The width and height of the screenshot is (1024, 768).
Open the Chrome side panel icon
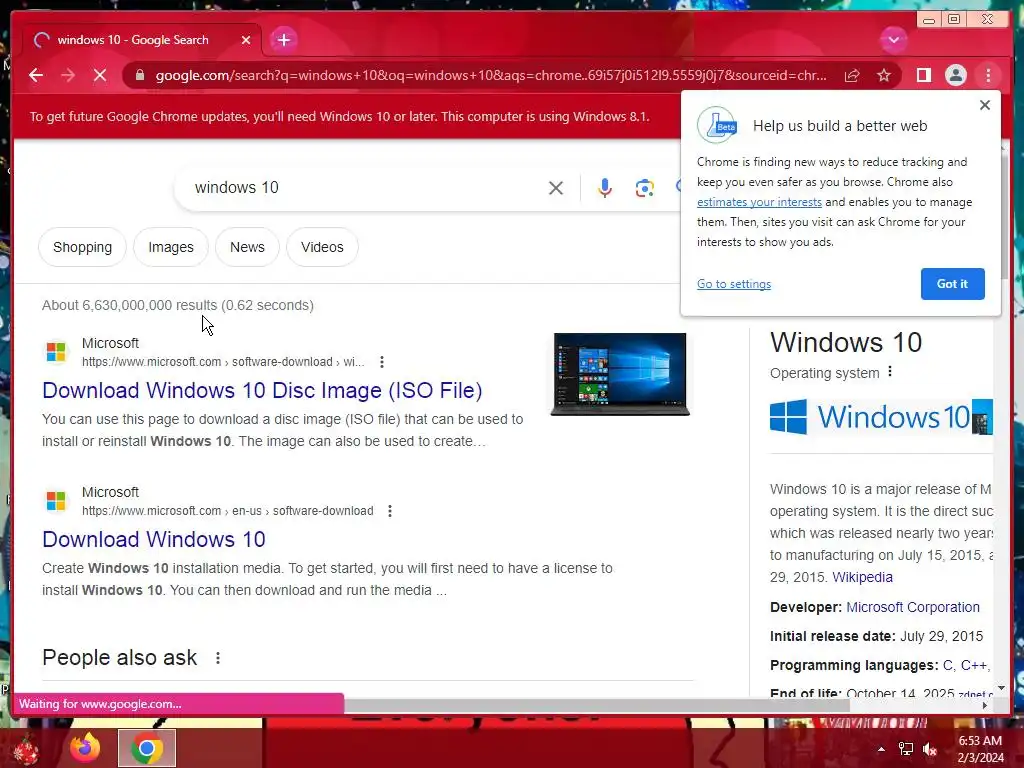(x=923, y=75)
